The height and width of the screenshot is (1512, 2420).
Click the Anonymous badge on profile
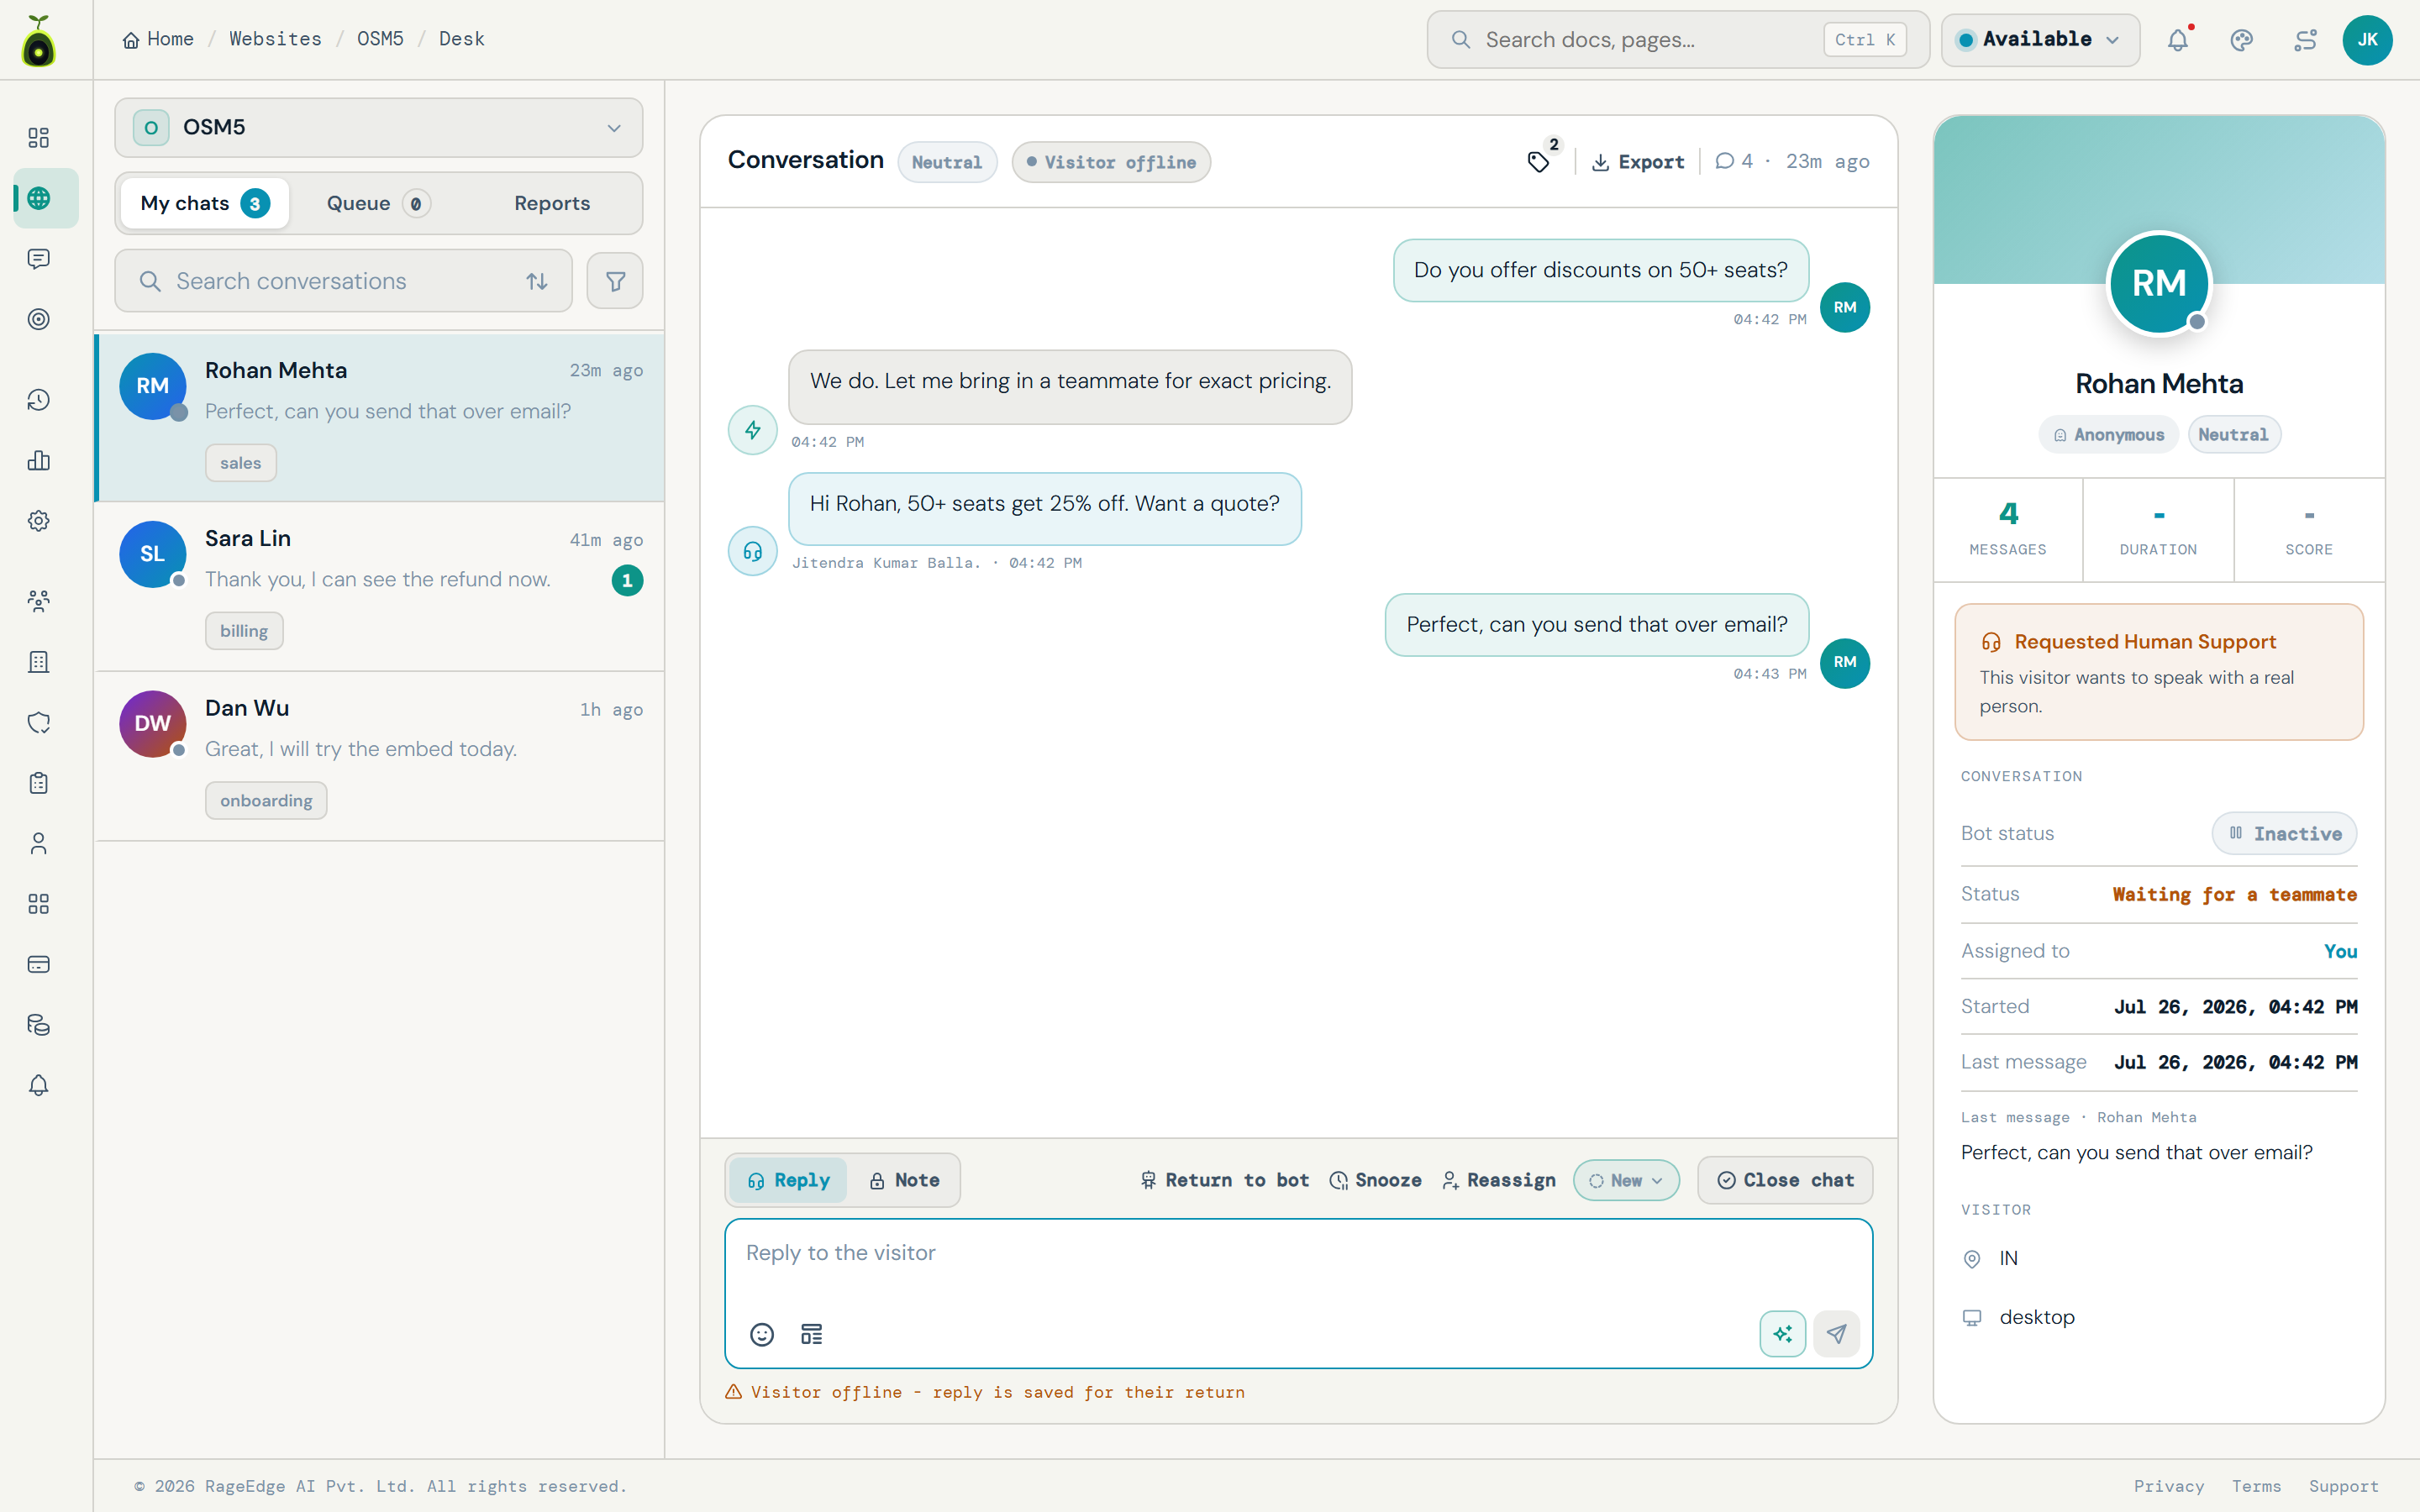(2109, 435)
